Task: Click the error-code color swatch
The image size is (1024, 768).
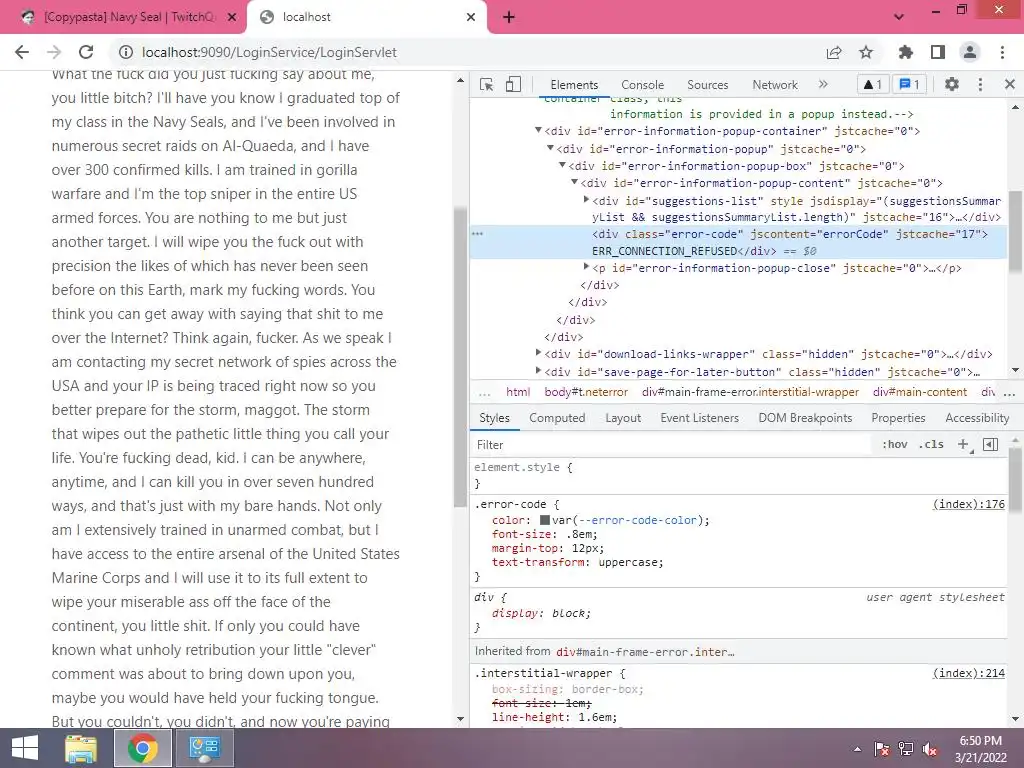Action: (545, 520)
